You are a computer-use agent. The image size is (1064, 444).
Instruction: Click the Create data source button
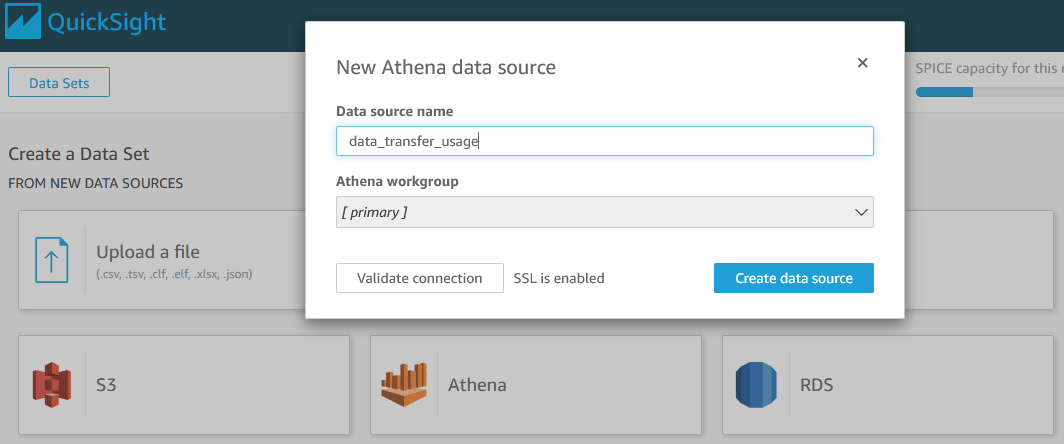793,278
